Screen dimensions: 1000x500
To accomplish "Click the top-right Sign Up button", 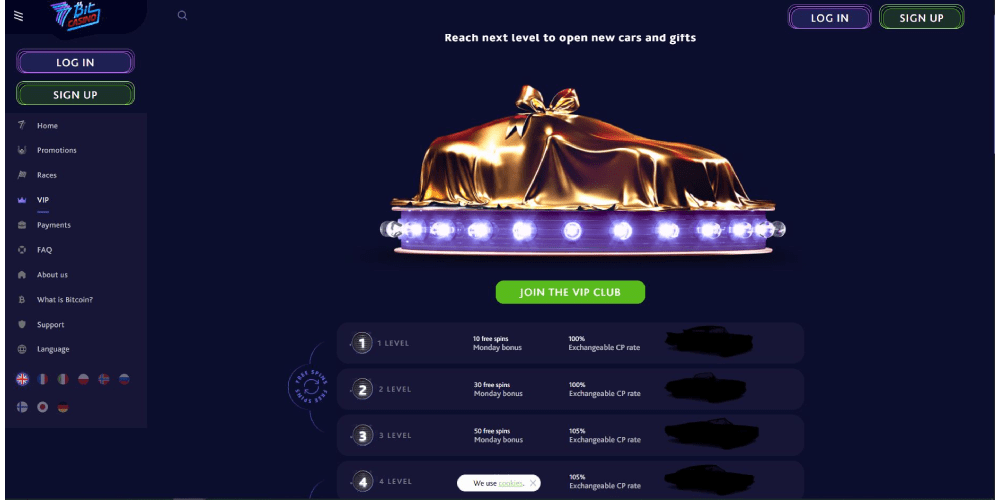I will tap(922, 18).
